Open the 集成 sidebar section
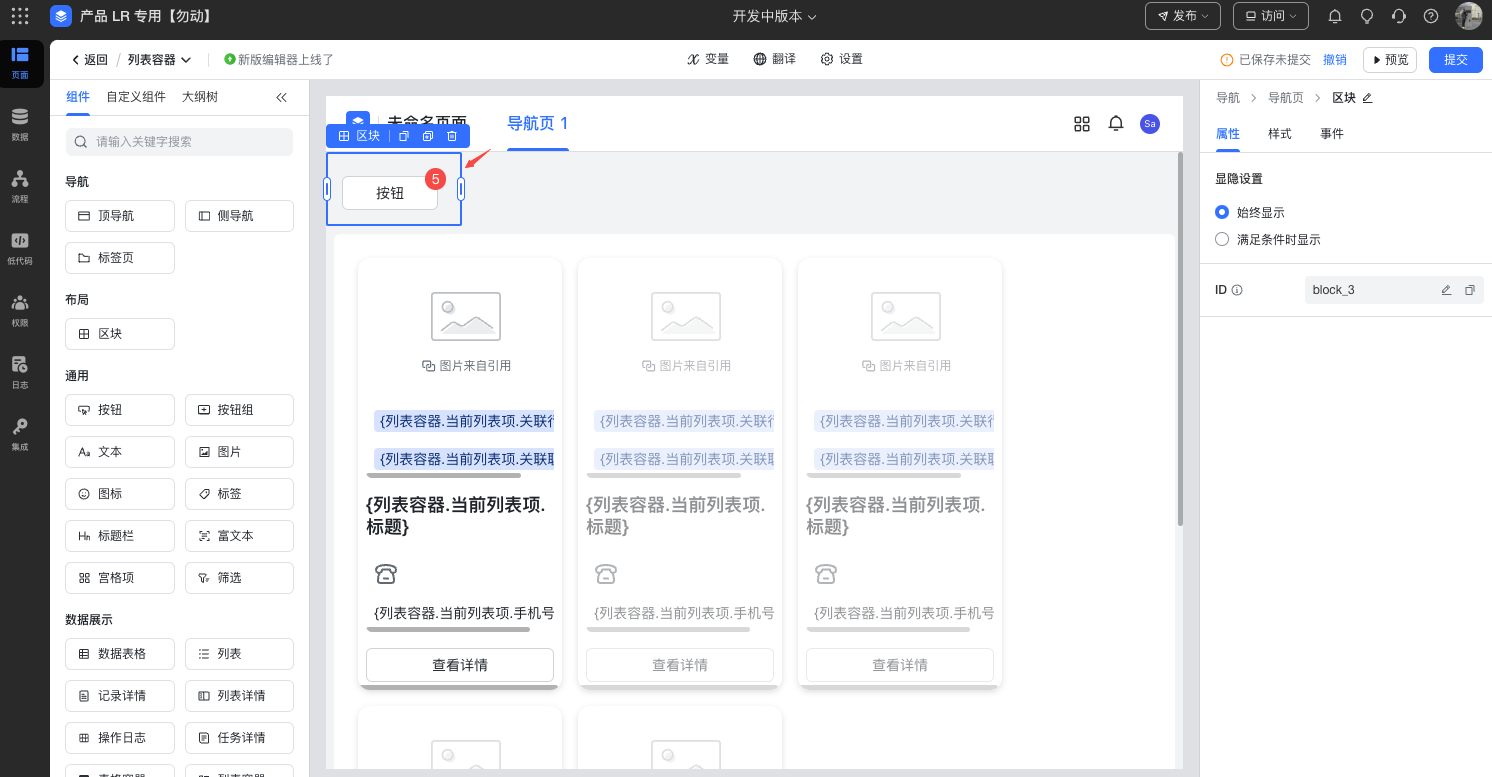 tap(20, 434)
